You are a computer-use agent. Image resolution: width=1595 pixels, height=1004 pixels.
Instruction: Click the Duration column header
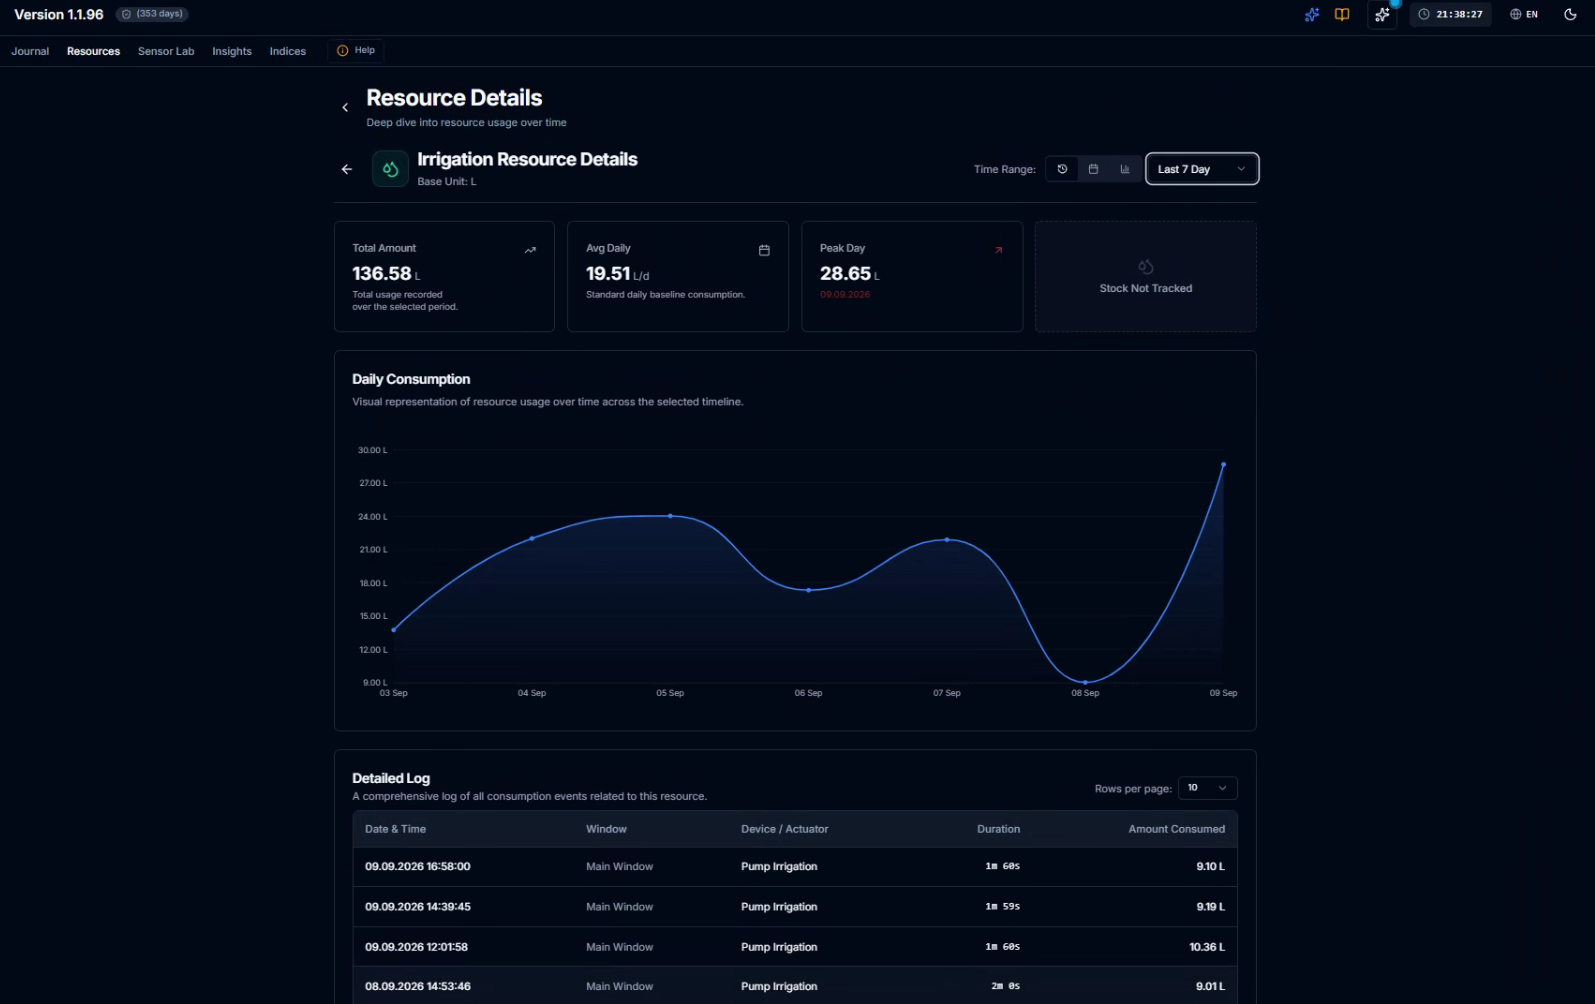pyautogui.click(x=998, y=829)
